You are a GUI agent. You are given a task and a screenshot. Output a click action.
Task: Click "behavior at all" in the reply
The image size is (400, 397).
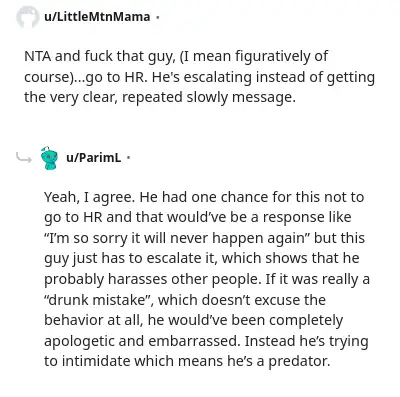[x=93, y=320]
